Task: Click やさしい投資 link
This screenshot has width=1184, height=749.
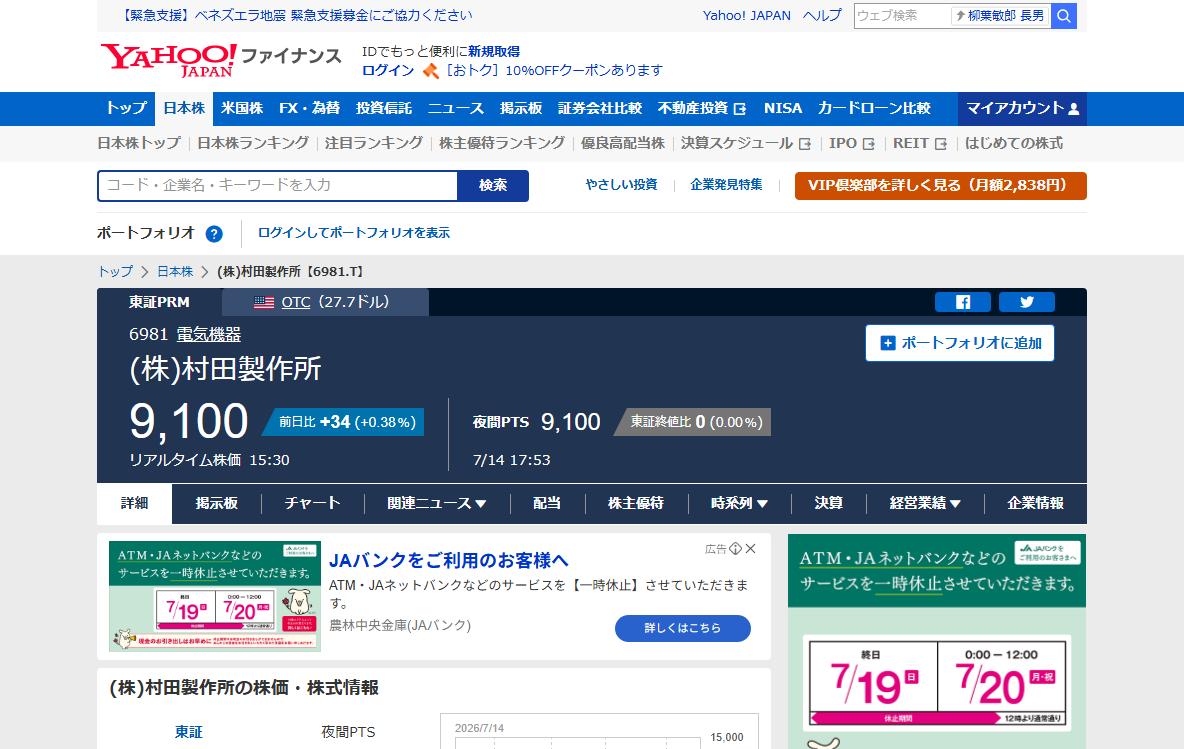Action: (x=621, y=185)
